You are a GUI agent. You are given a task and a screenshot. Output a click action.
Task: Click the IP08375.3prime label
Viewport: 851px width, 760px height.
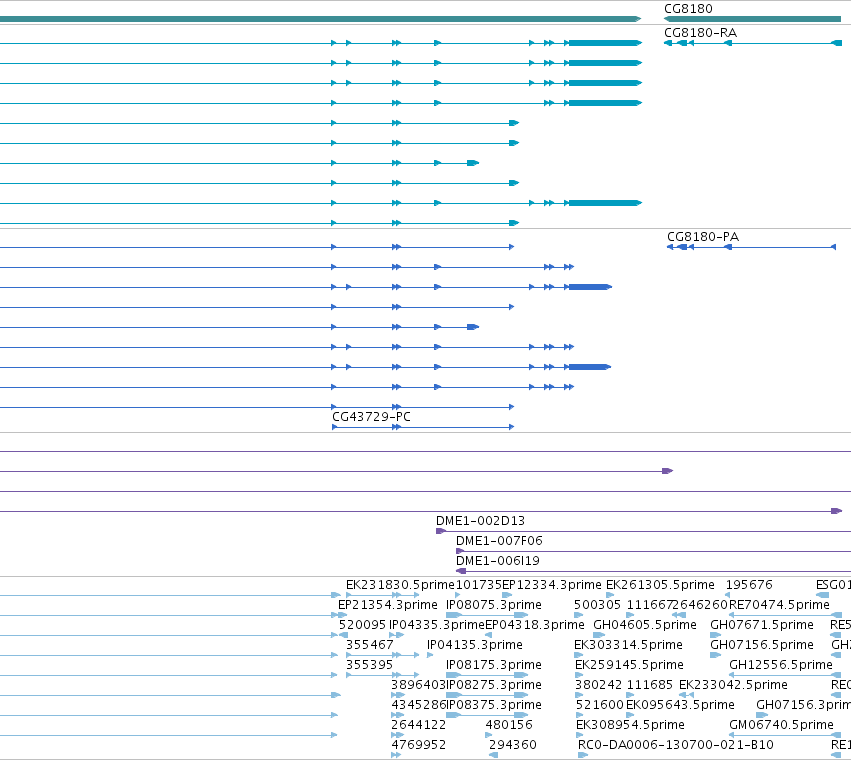pos(493,706)
